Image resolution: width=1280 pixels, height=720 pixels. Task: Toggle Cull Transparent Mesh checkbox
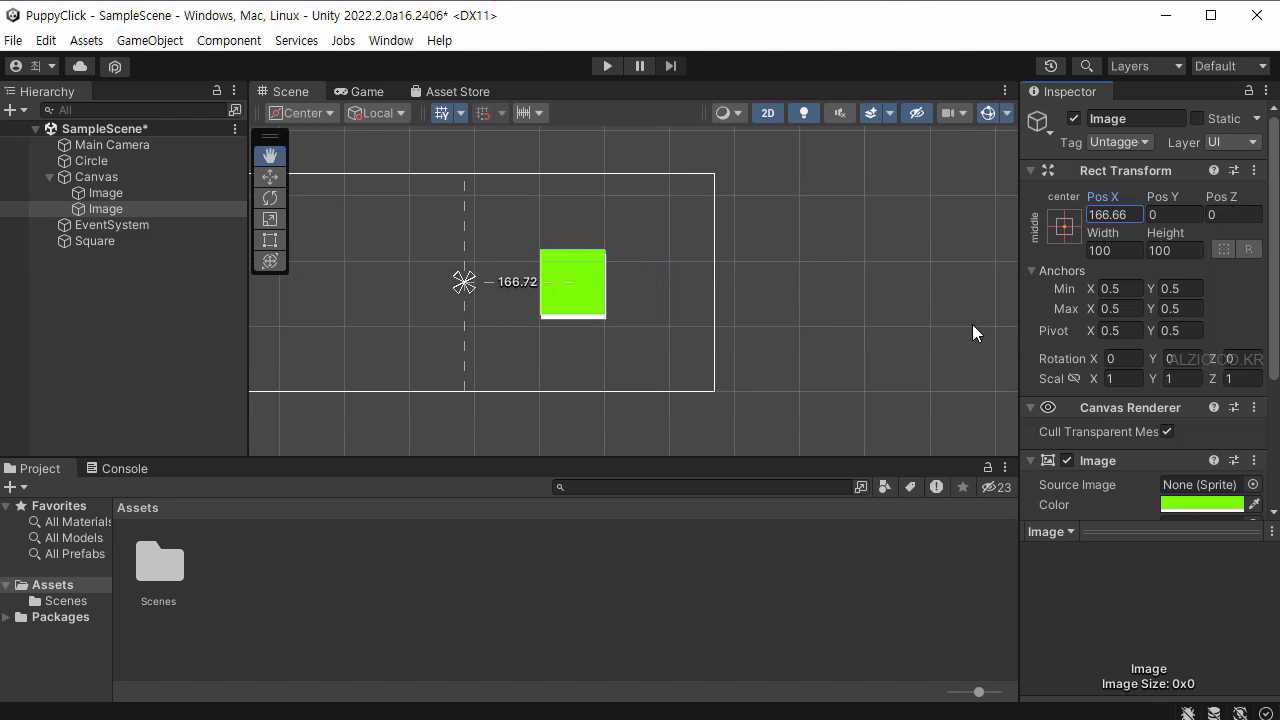pyautogui.click(x=1167, y=432)
